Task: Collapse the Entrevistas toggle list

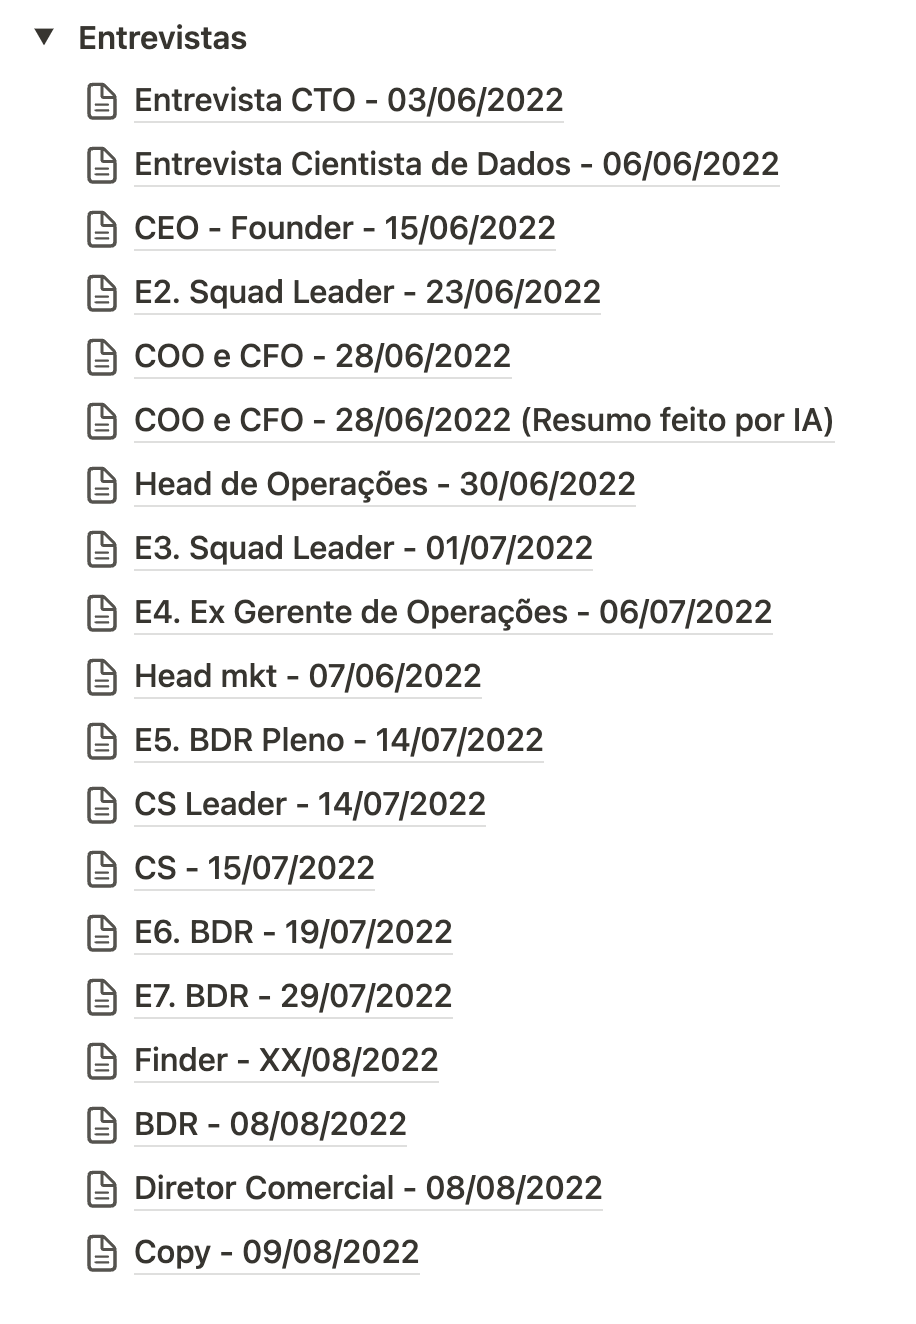Action: pos(43,38)
